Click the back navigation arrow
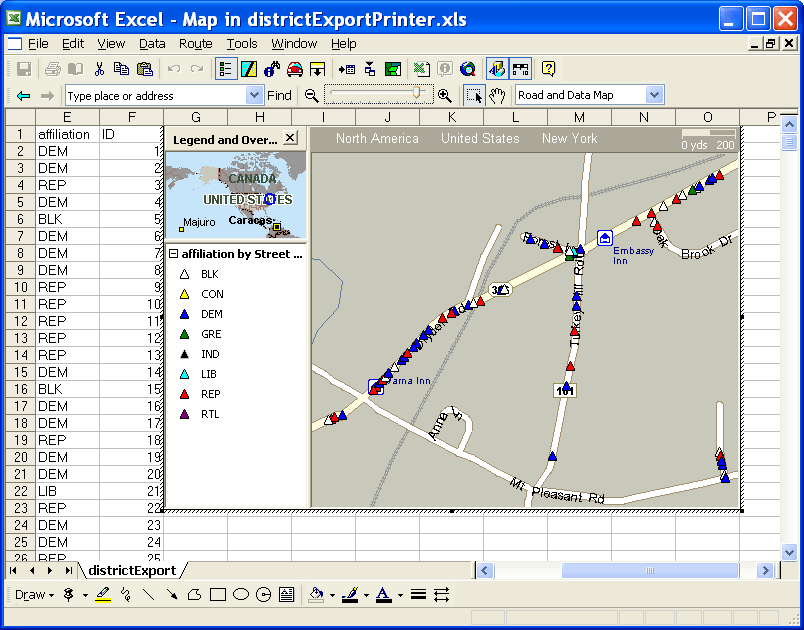The width and height of the screenshot is (804, 630). pyautogui.click(x=23, y=95)
